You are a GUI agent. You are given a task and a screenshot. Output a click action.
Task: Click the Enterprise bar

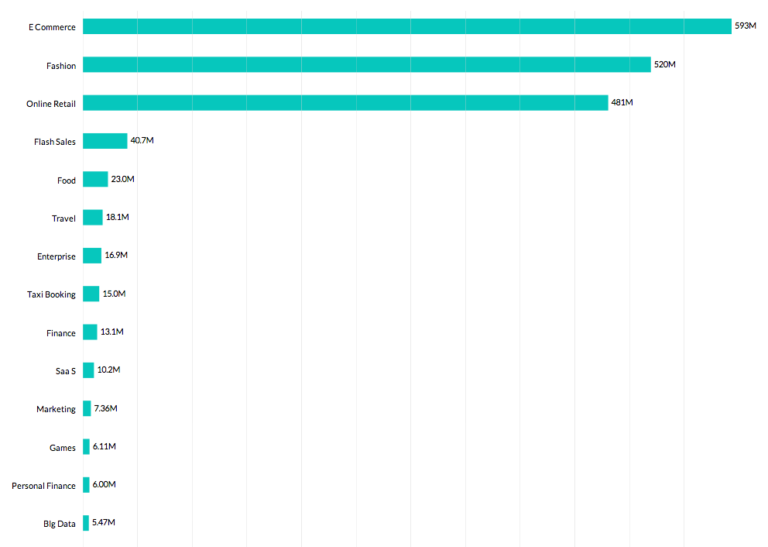tap(92, 256)
